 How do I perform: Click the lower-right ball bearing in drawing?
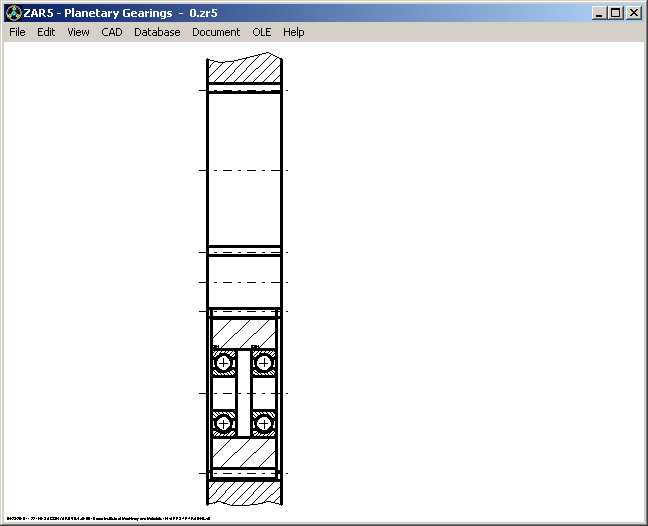[x=264, y=424]
